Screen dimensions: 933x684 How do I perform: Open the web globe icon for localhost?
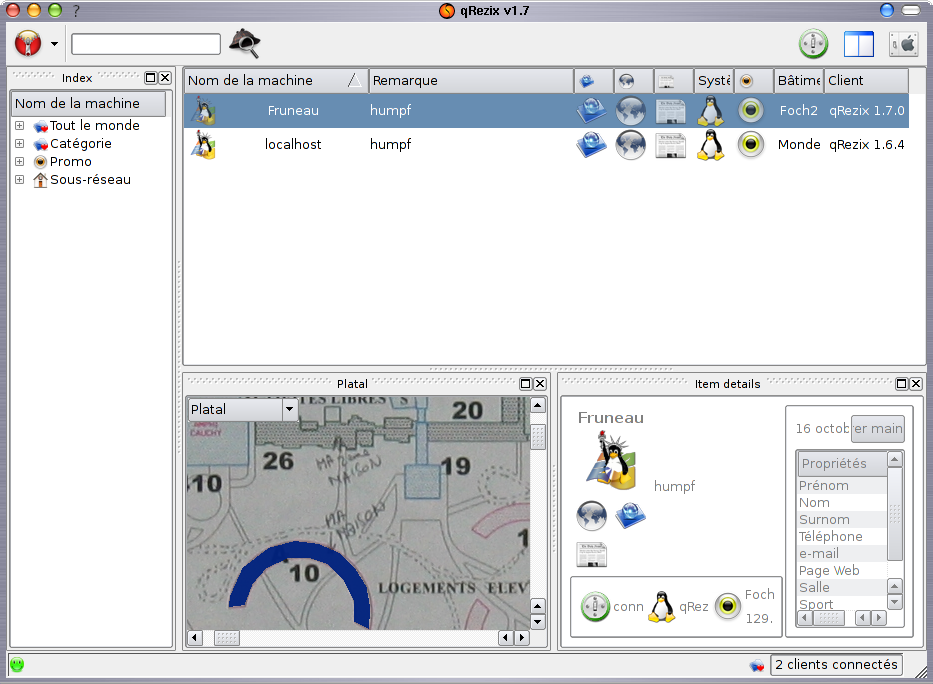(631, 145)
